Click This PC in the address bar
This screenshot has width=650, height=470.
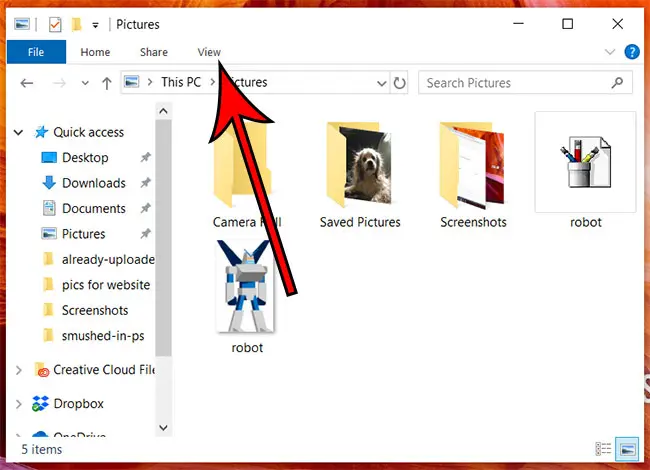(181, 82)
